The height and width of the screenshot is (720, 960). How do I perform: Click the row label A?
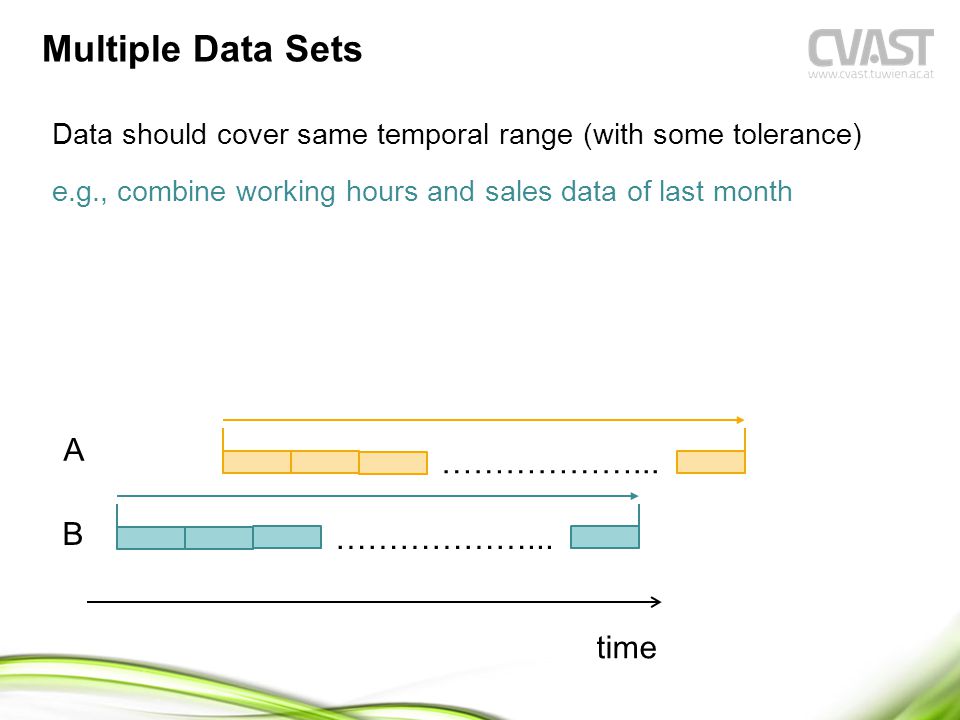coord(73,450)
